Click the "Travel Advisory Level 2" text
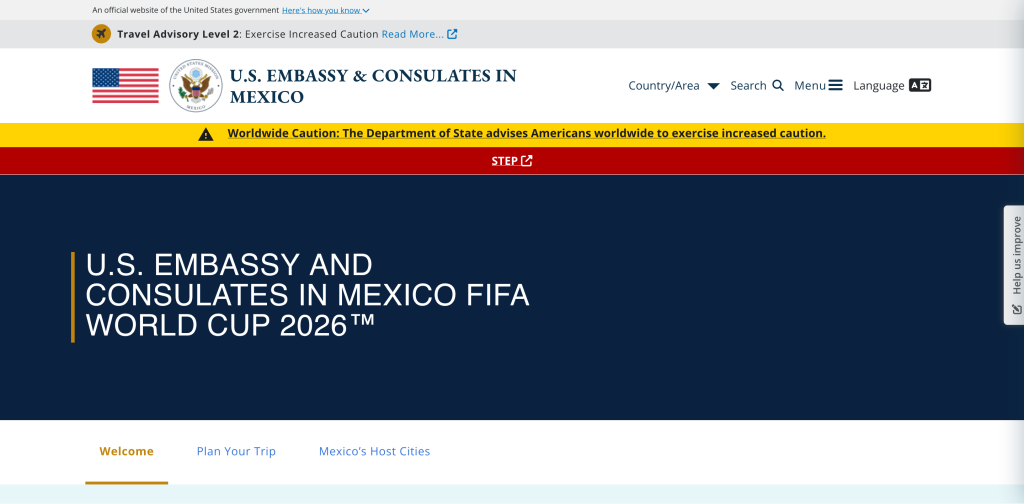Viewport: 1024px width, 504px height. (x=178, y=34)
